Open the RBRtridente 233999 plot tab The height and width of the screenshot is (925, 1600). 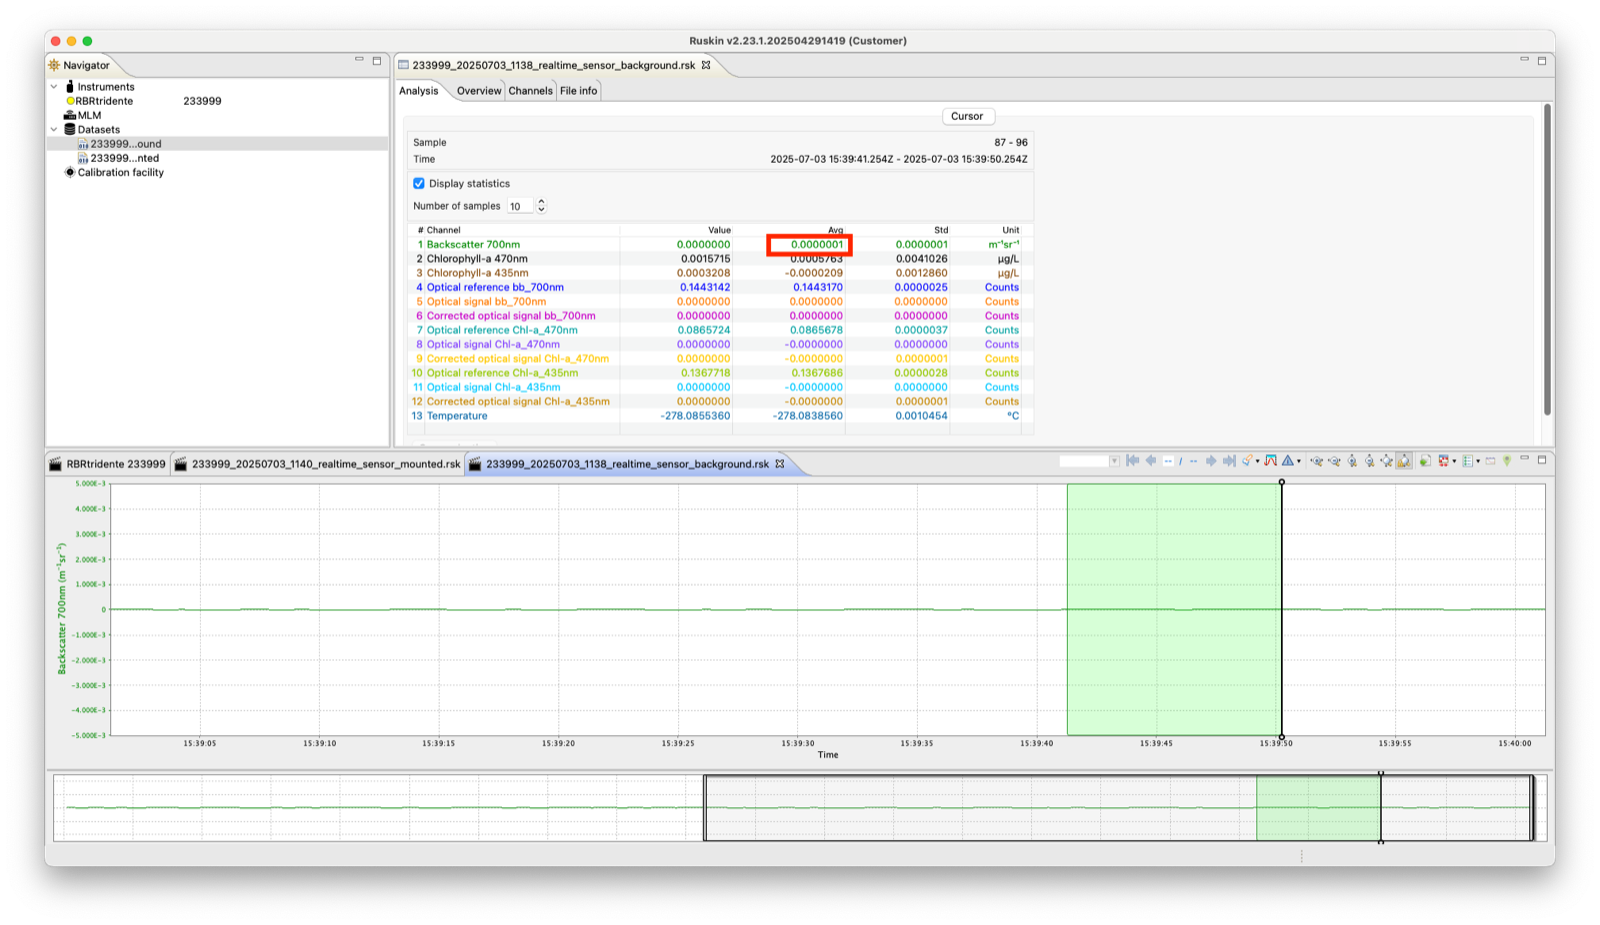(x=108, y=464)
